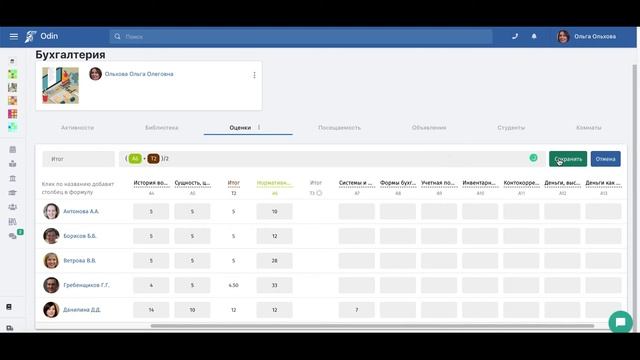Open the phone call icon
Viewport: 640px width, 360px height.
515,36
